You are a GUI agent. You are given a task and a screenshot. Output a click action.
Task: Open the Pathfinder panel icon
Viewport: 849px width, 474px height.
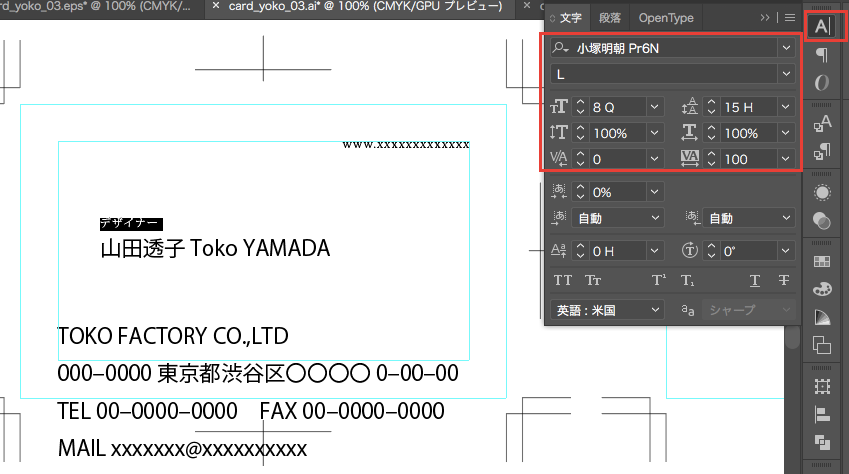click(822, 441)
